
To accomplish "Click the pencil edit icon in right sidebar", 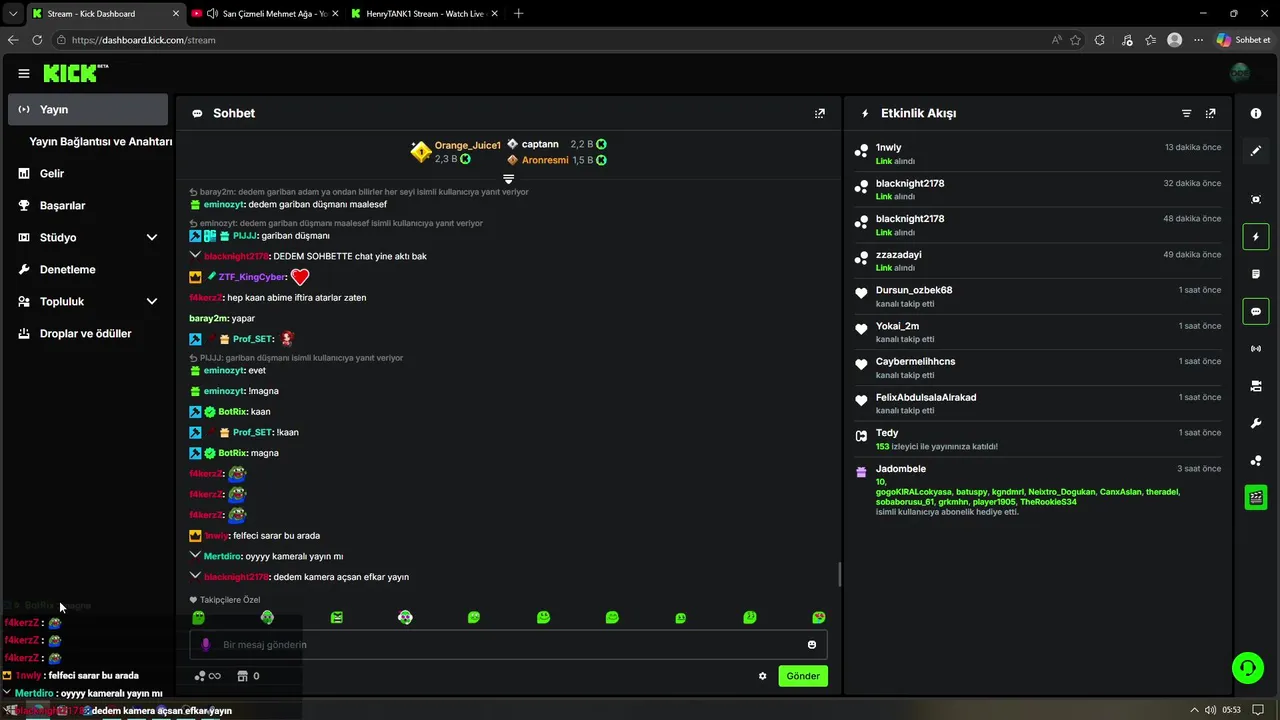I will pos(1256,151).
